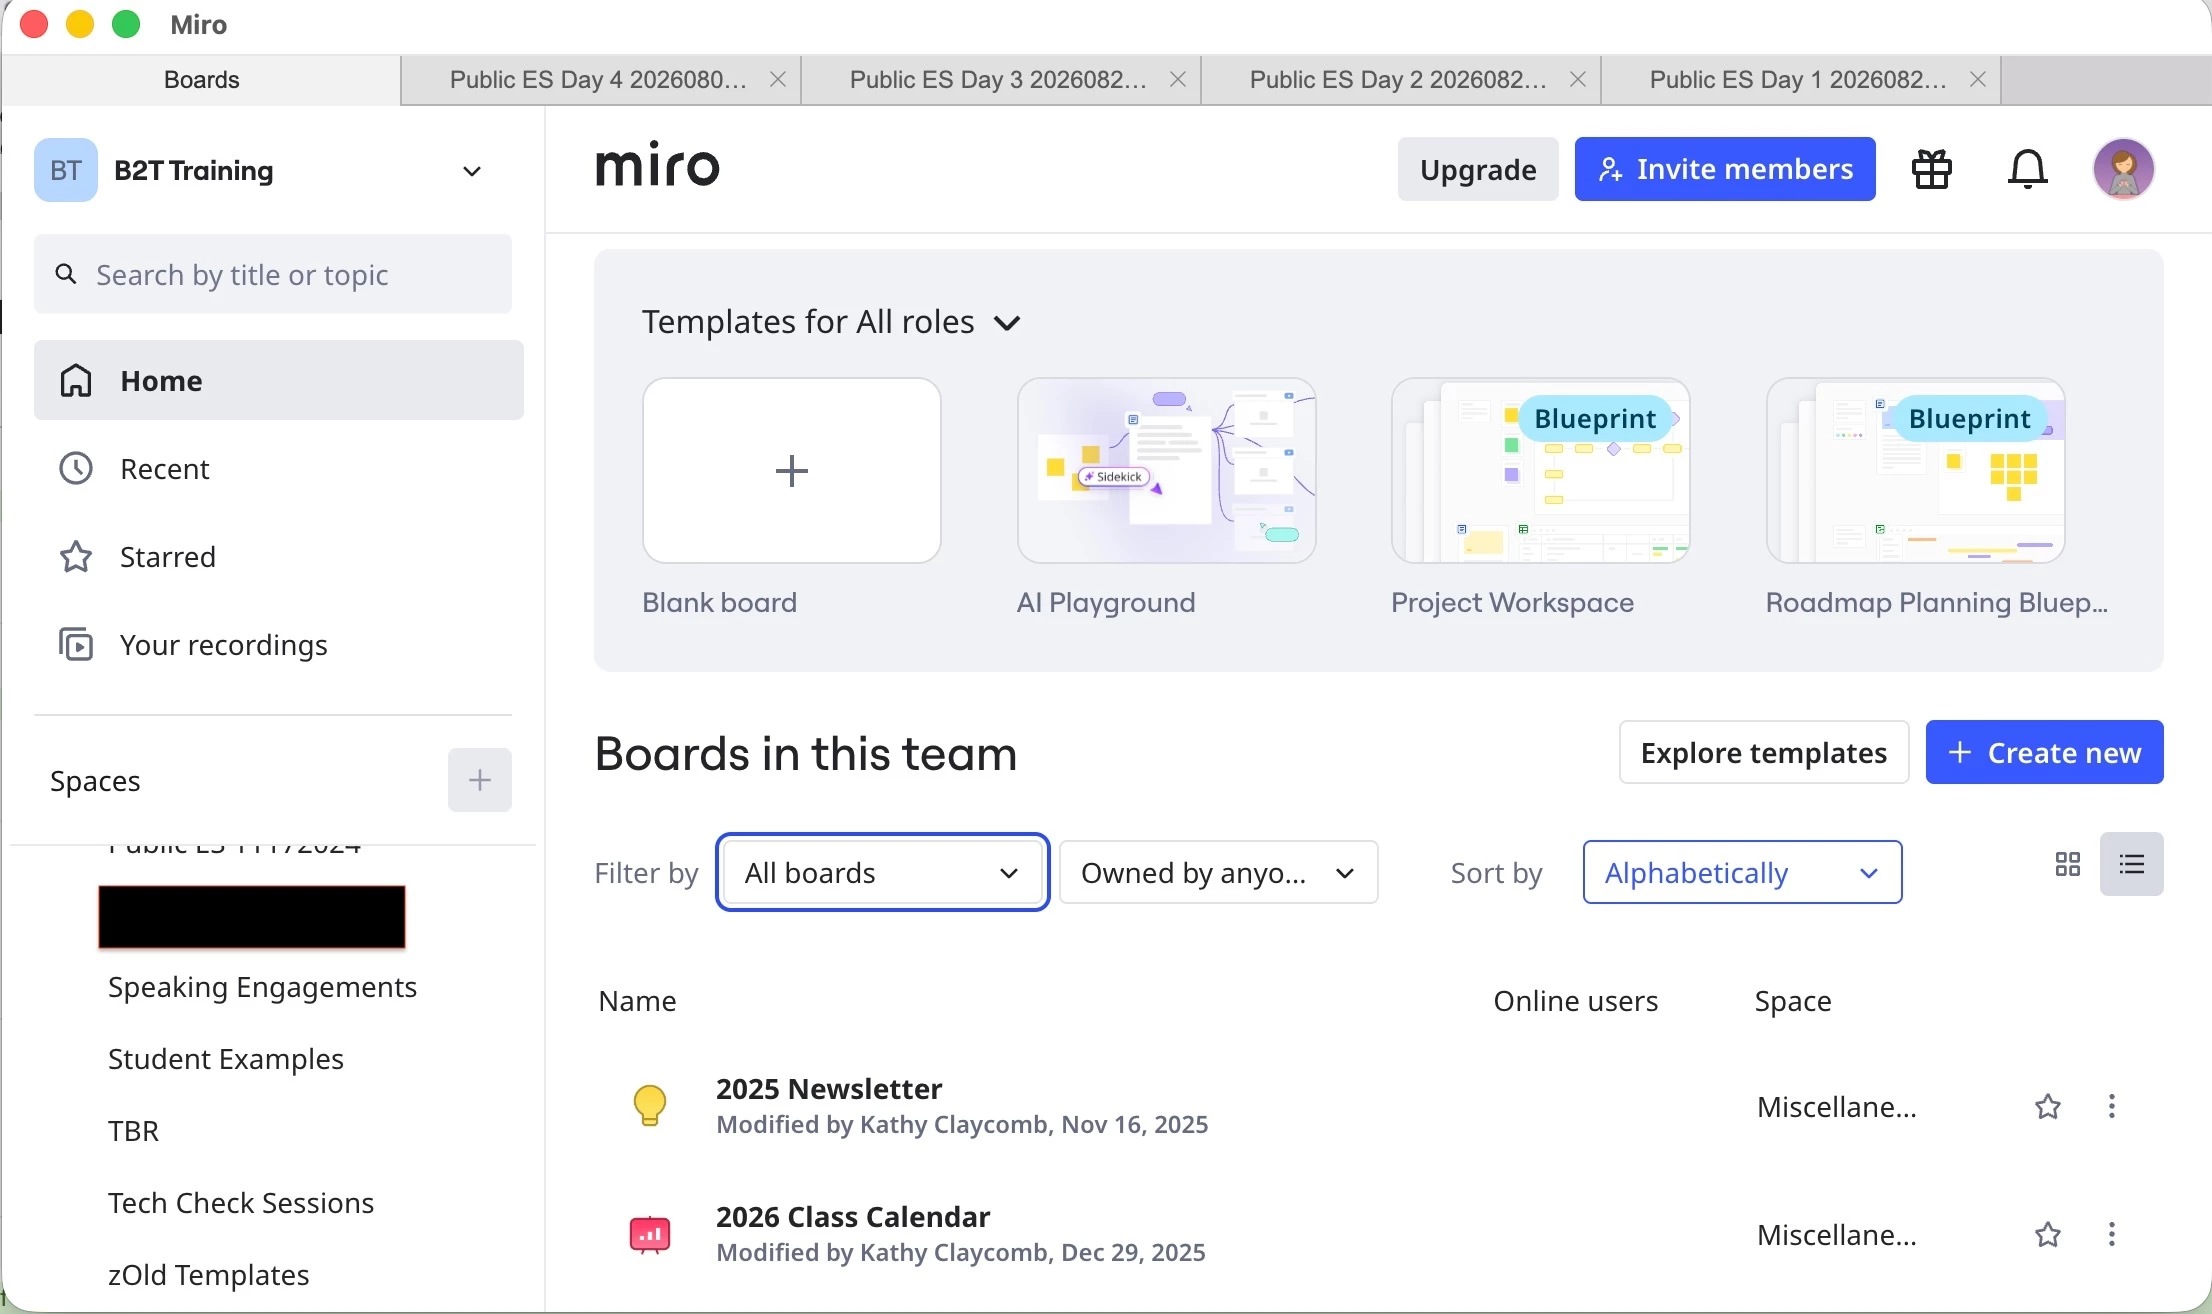
Task: Close the Public ES Day 3 tab
Action: [1179, 81]
